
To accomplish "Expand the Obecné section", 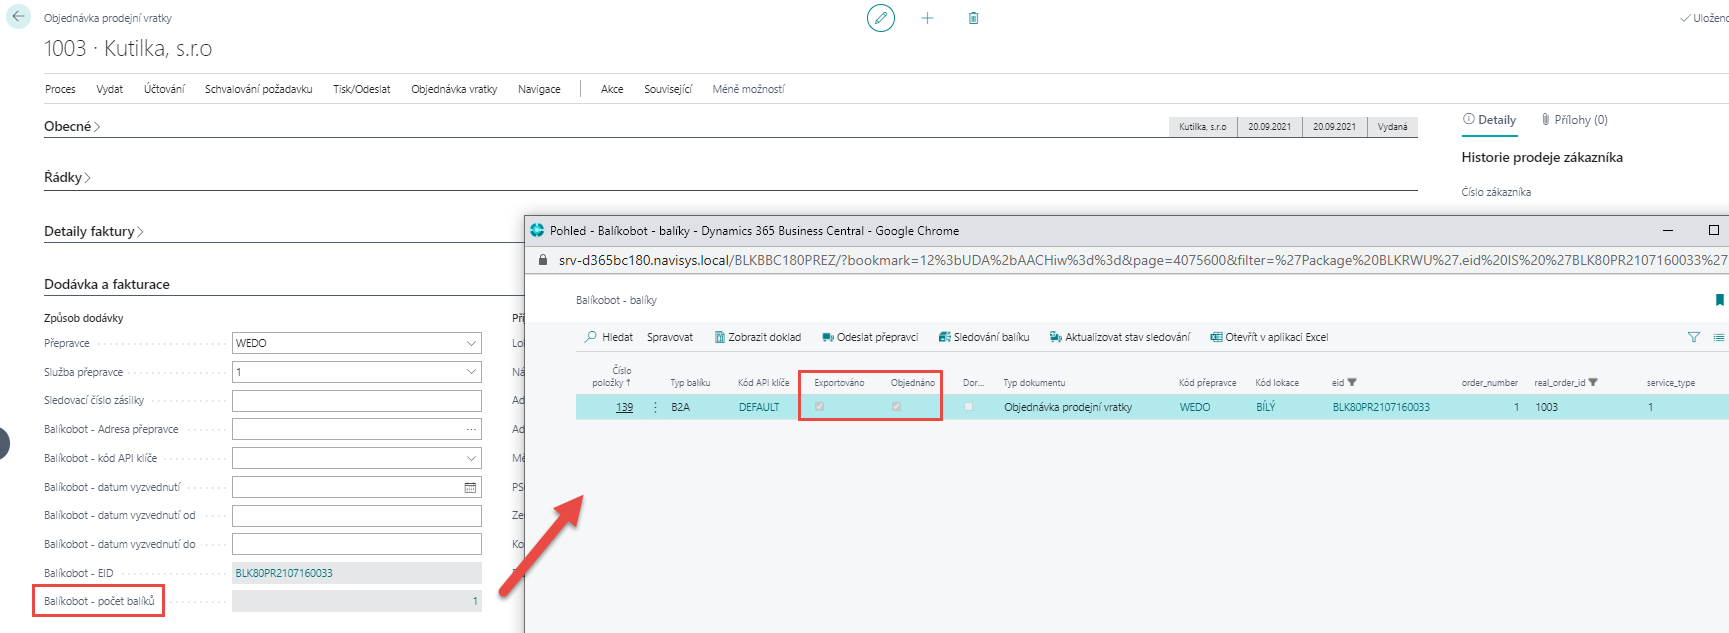I will coord(71,126).
